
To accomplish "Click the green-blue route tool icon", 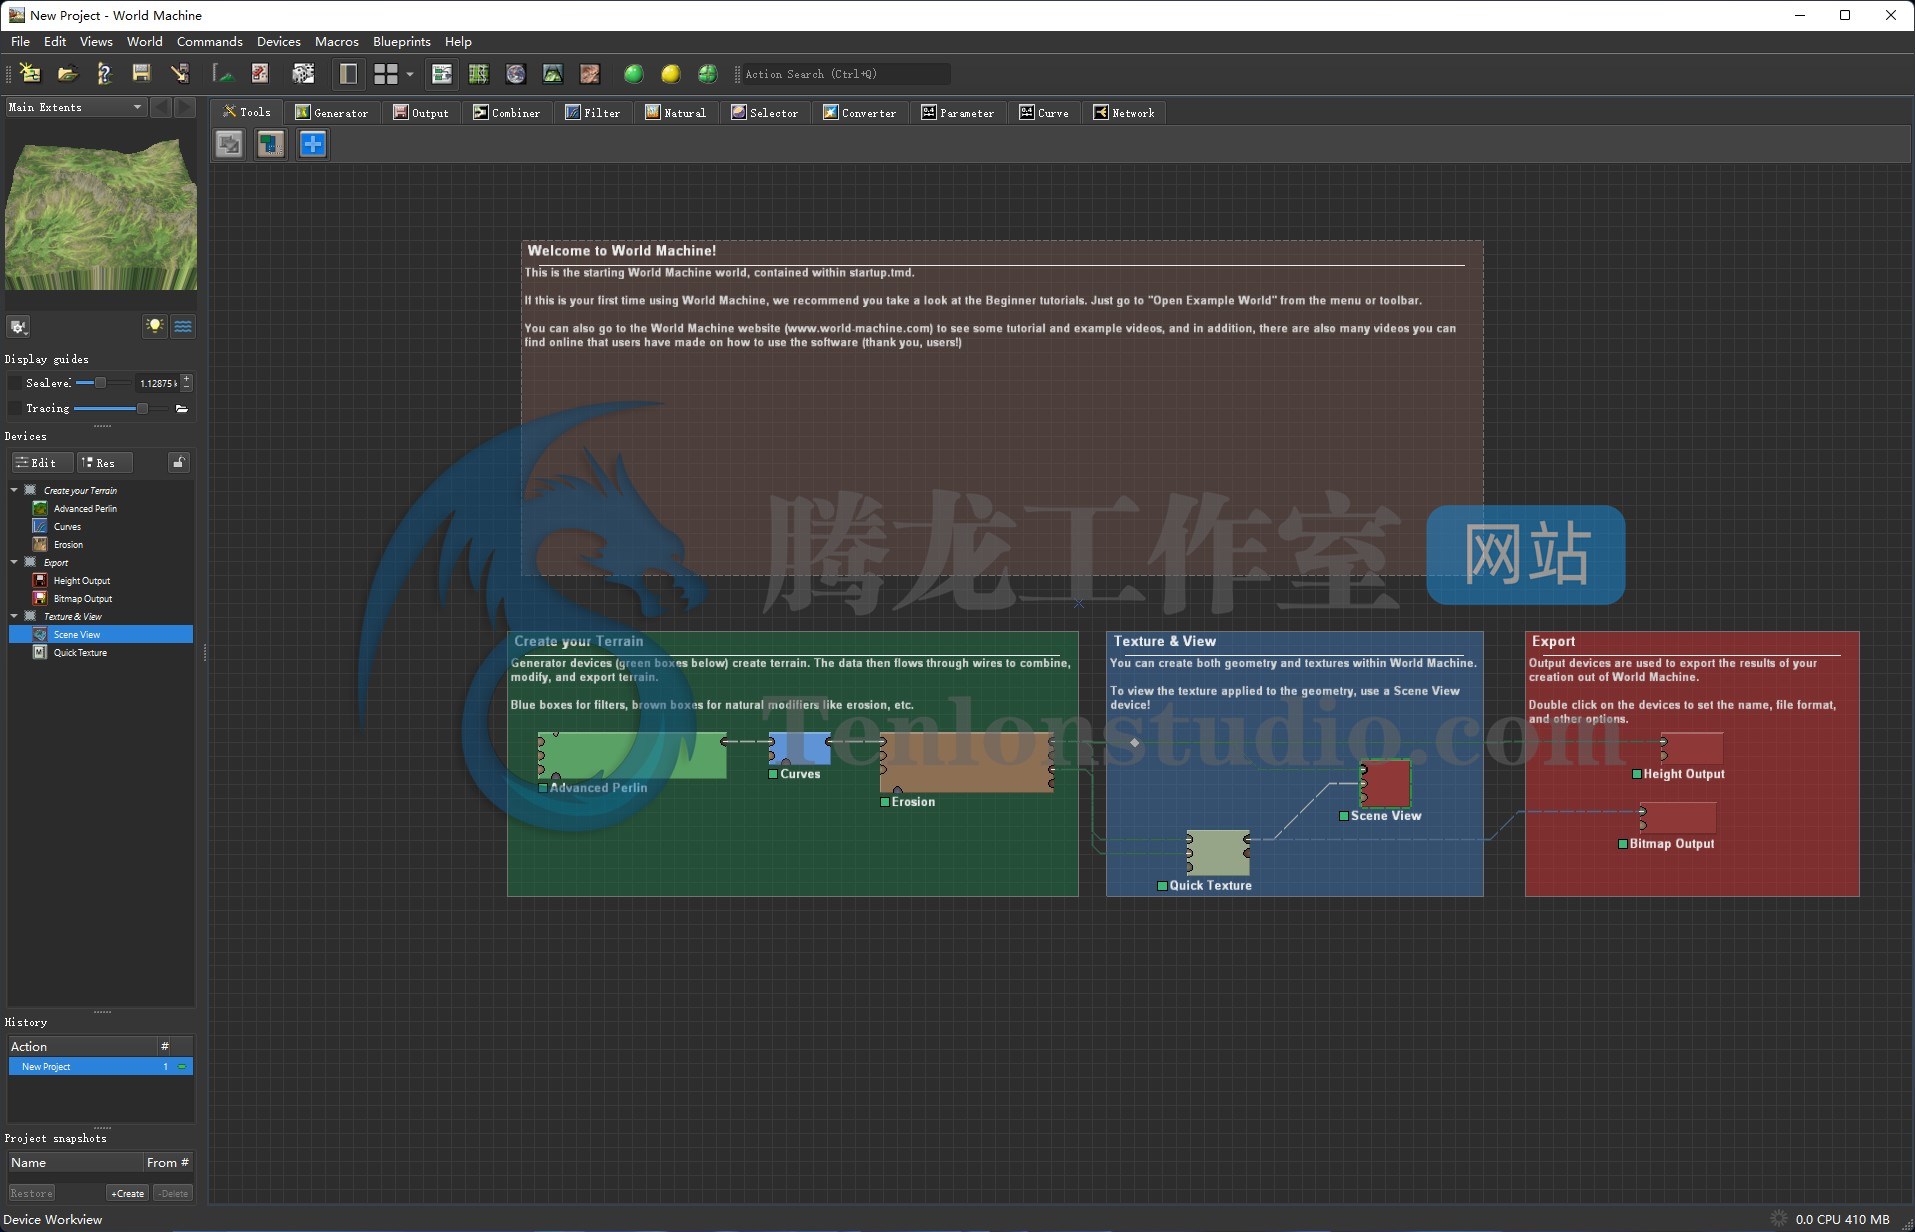I will (x=271, y=144).
